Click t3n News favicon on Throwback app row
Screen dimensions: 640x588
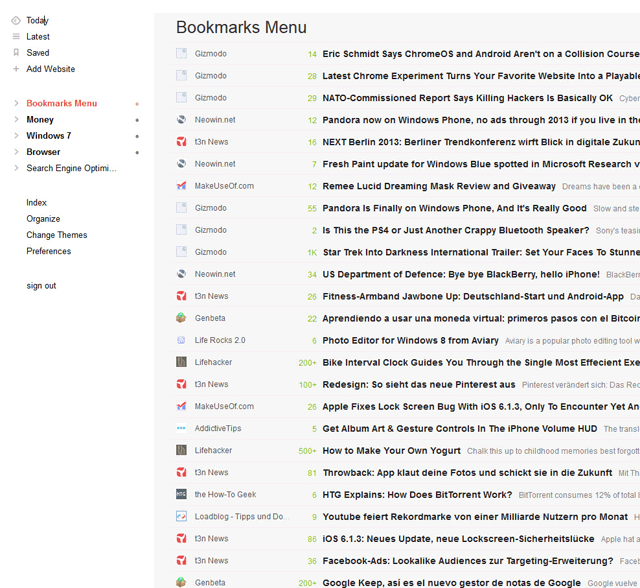click(181, 472)
